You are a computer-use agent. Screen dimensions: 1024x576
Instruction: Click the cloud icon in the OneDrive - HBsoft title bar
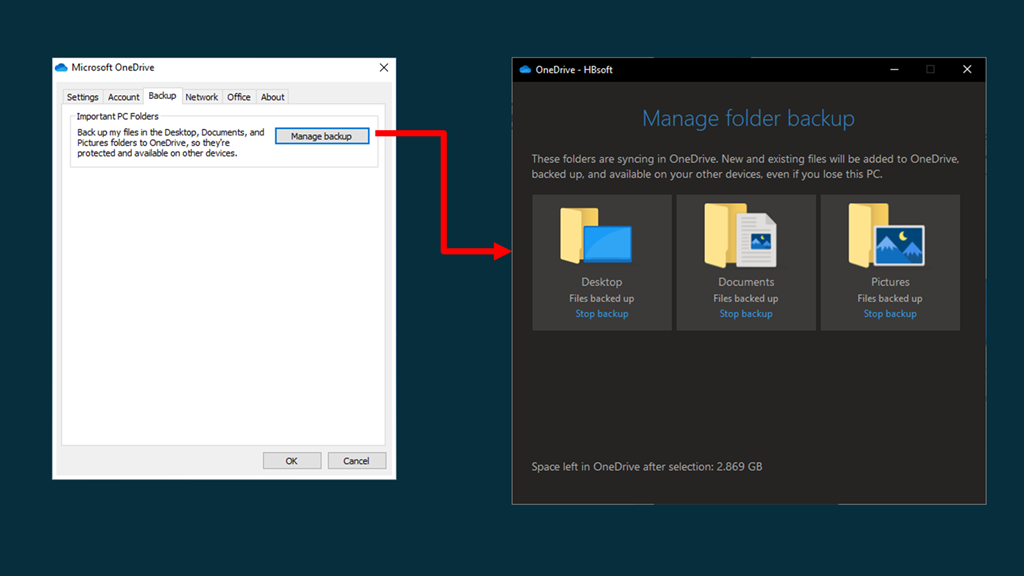coord(525,70)
